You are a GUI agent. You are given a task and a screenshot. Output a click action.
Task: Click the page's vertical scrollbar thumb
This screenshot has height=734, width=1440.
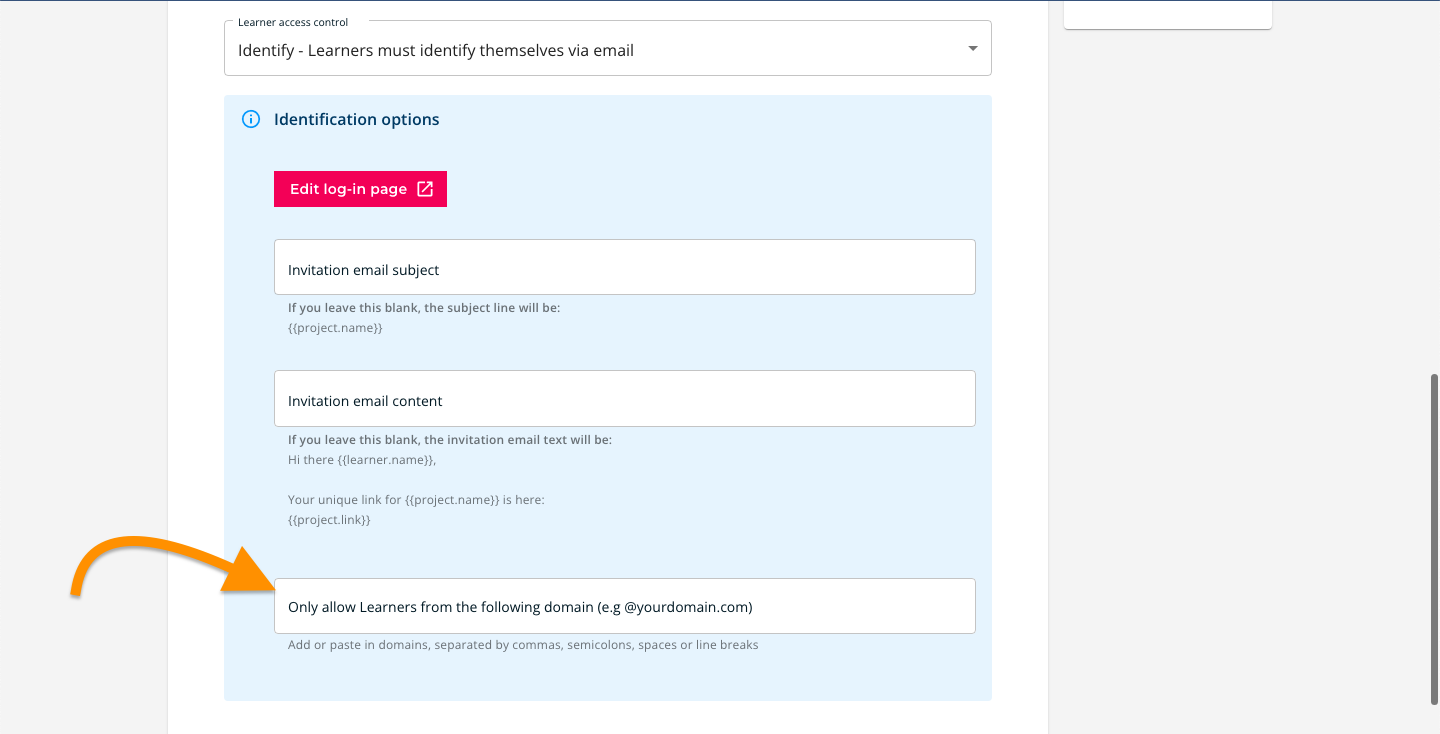(x=1434, y=540)
